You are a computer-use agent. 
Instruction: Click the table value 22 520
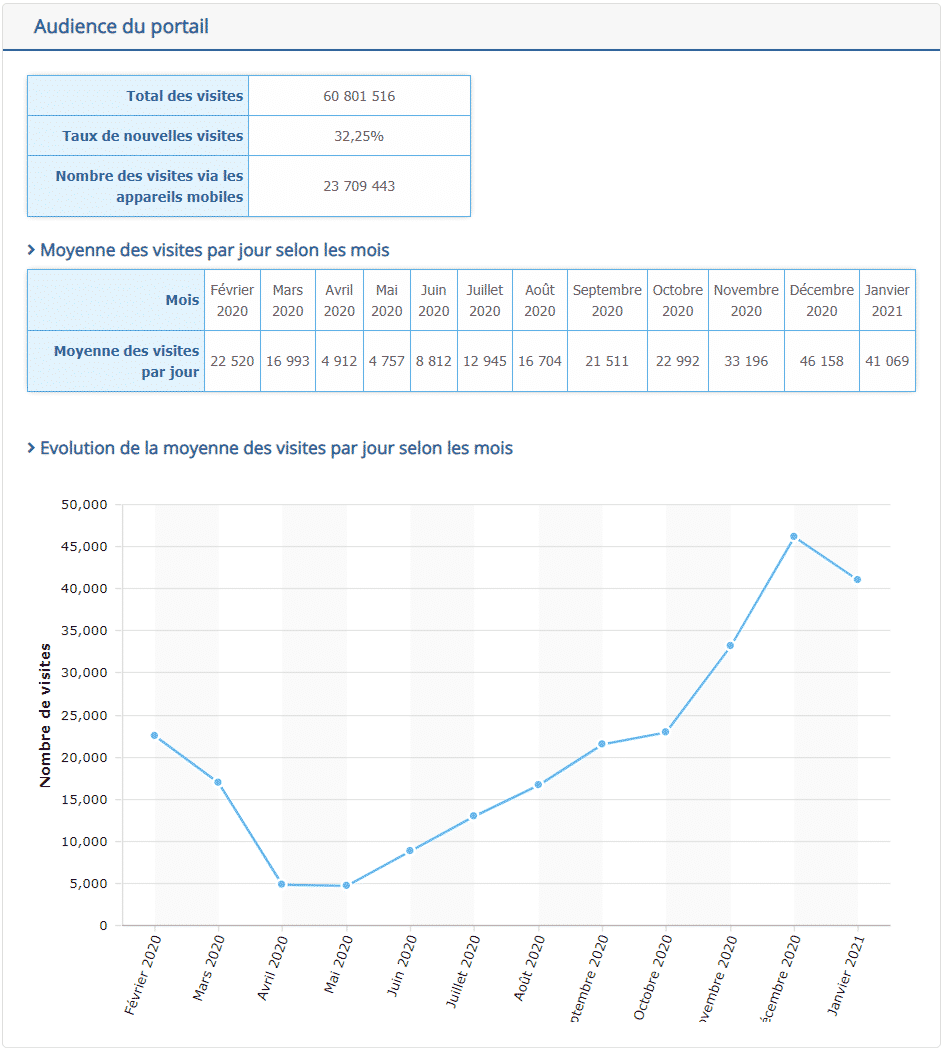click(x=232, y=361)
